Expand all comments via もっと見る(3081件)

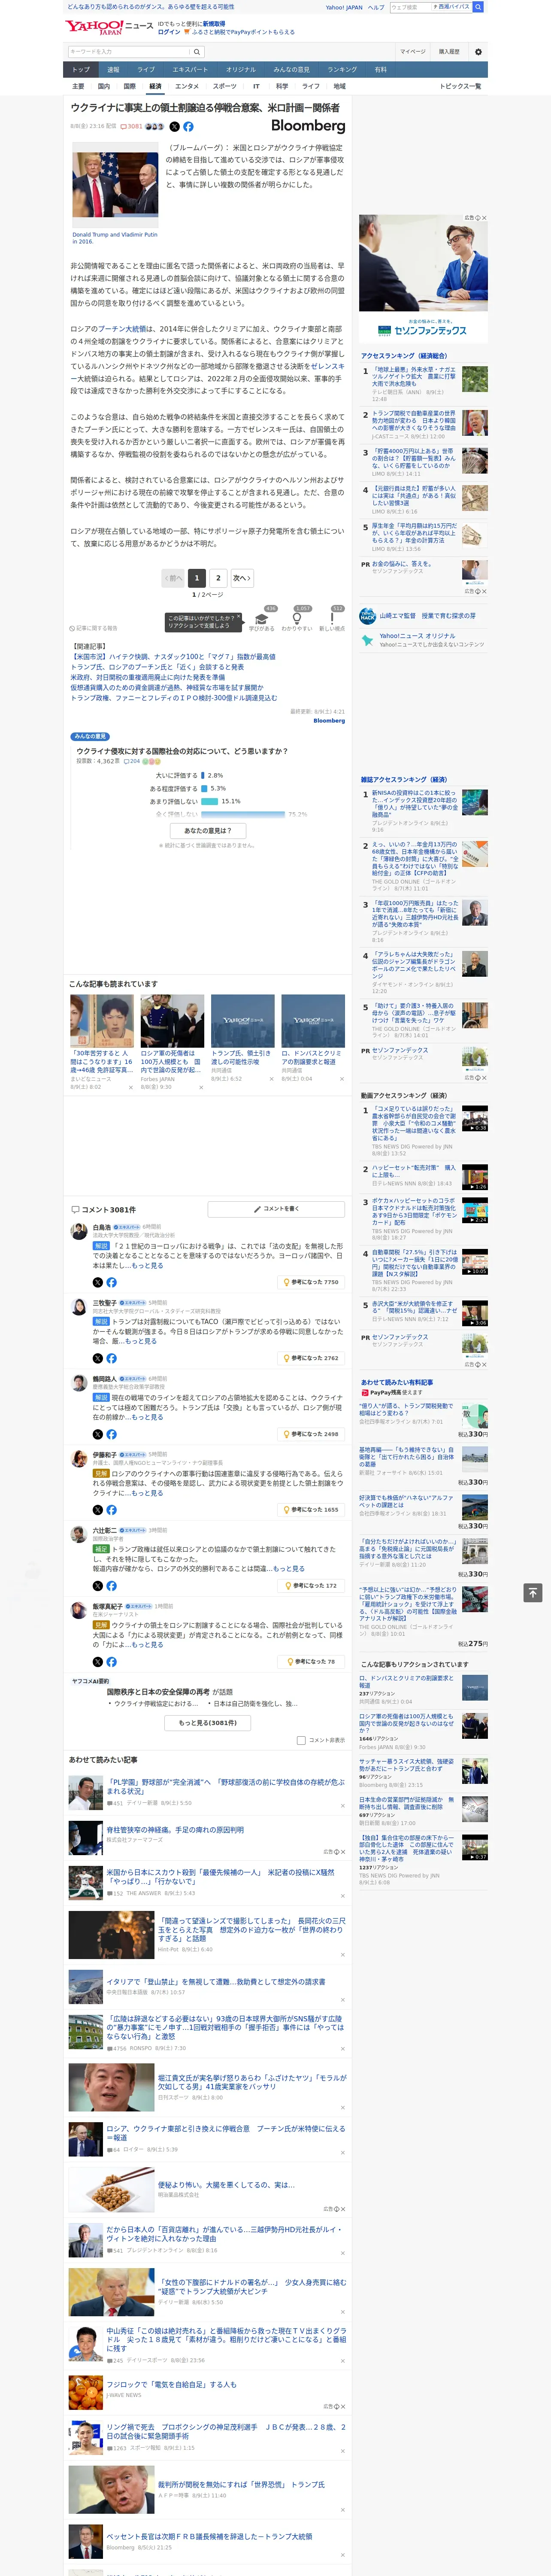tap(208, 1723)
